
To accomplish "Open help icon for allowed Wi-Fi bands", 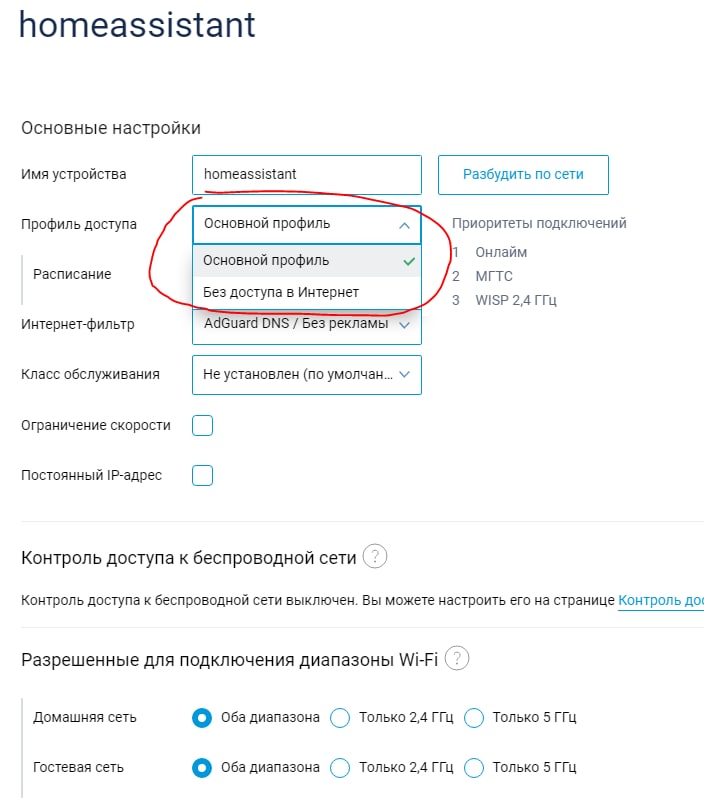I will coord(457,659).
